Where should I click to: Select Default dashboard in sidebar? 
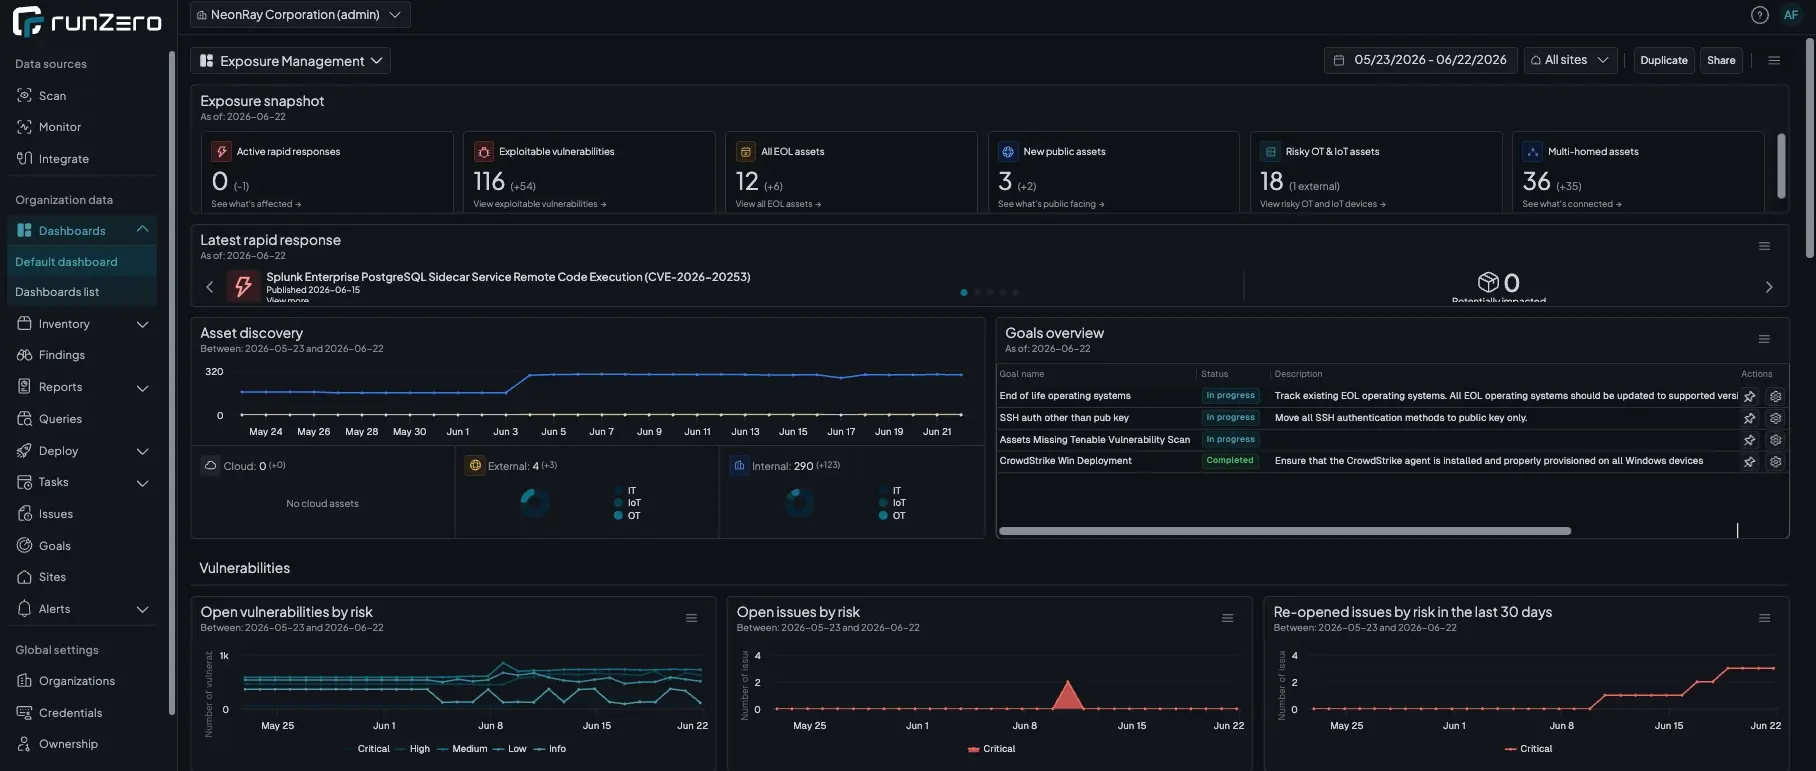click(82, 262)
